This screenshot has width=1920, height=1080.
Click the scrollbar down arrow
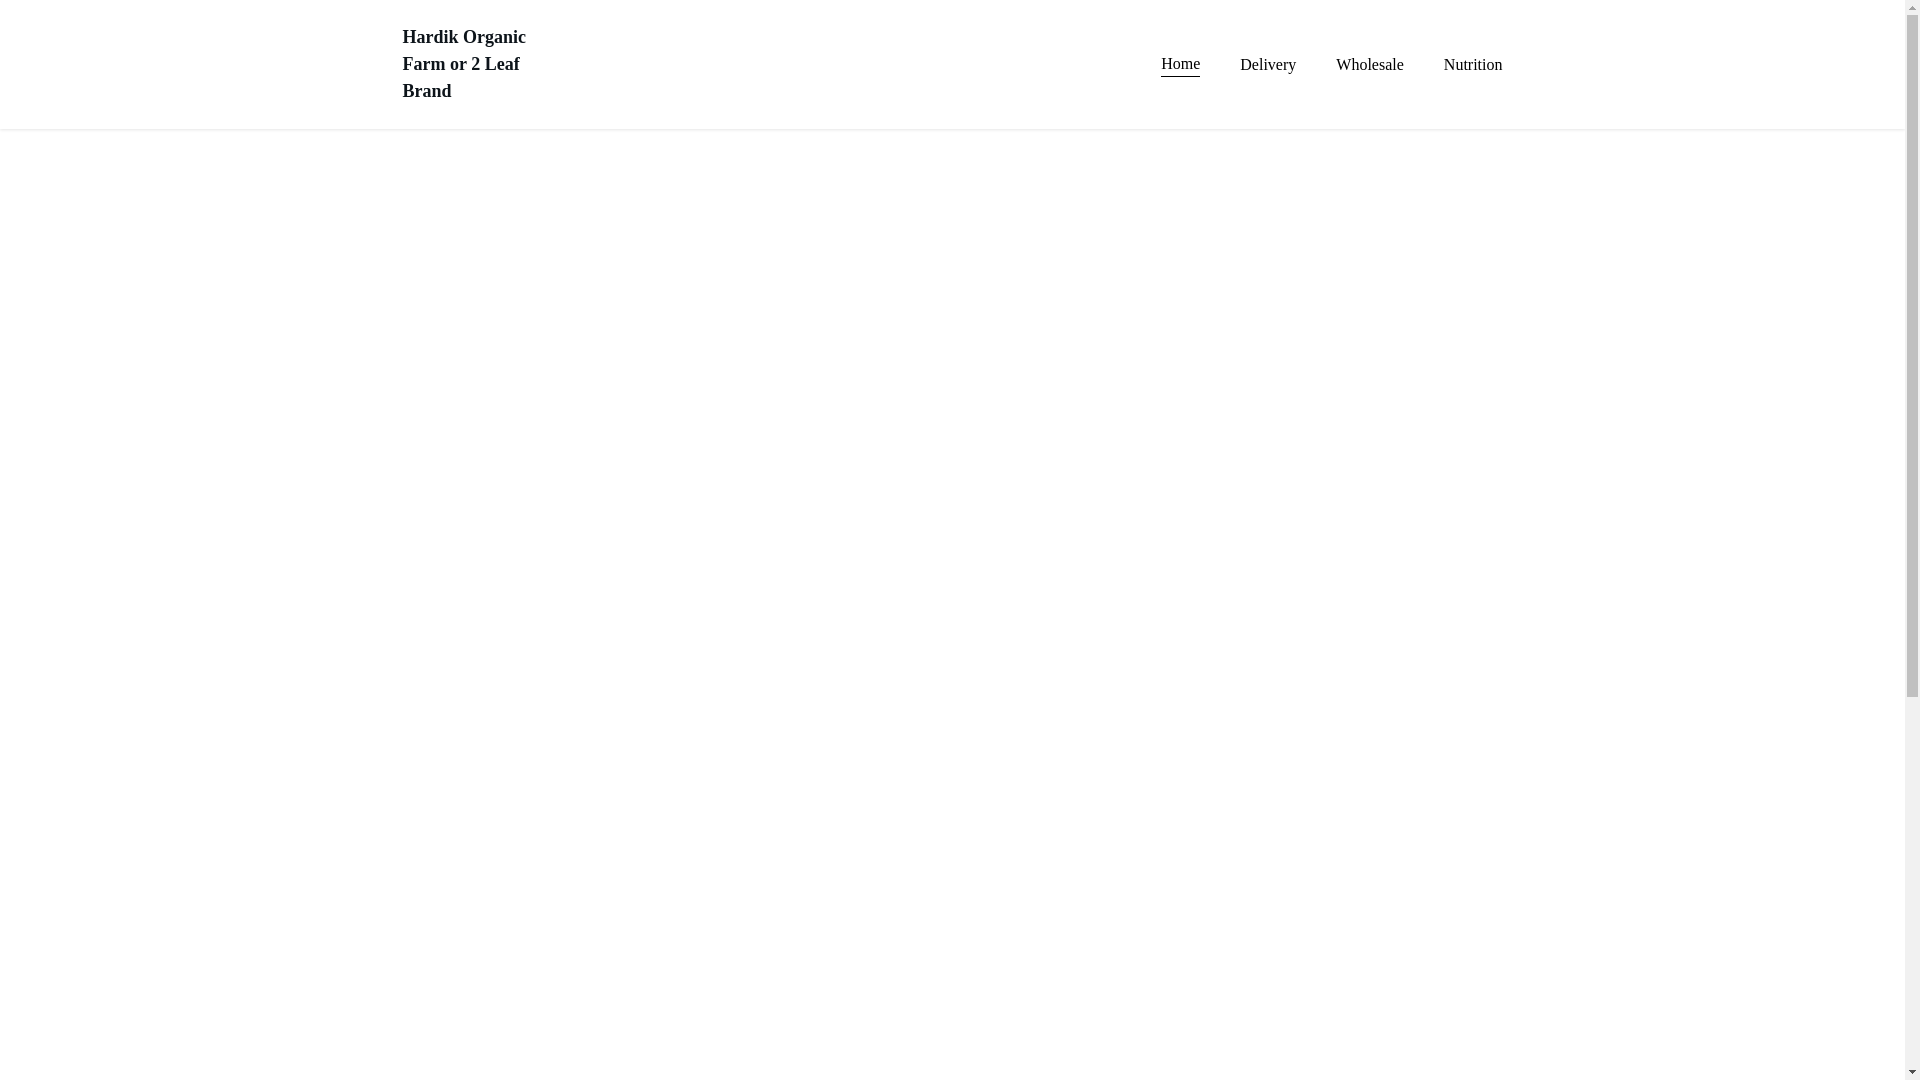(1912, 1072)
